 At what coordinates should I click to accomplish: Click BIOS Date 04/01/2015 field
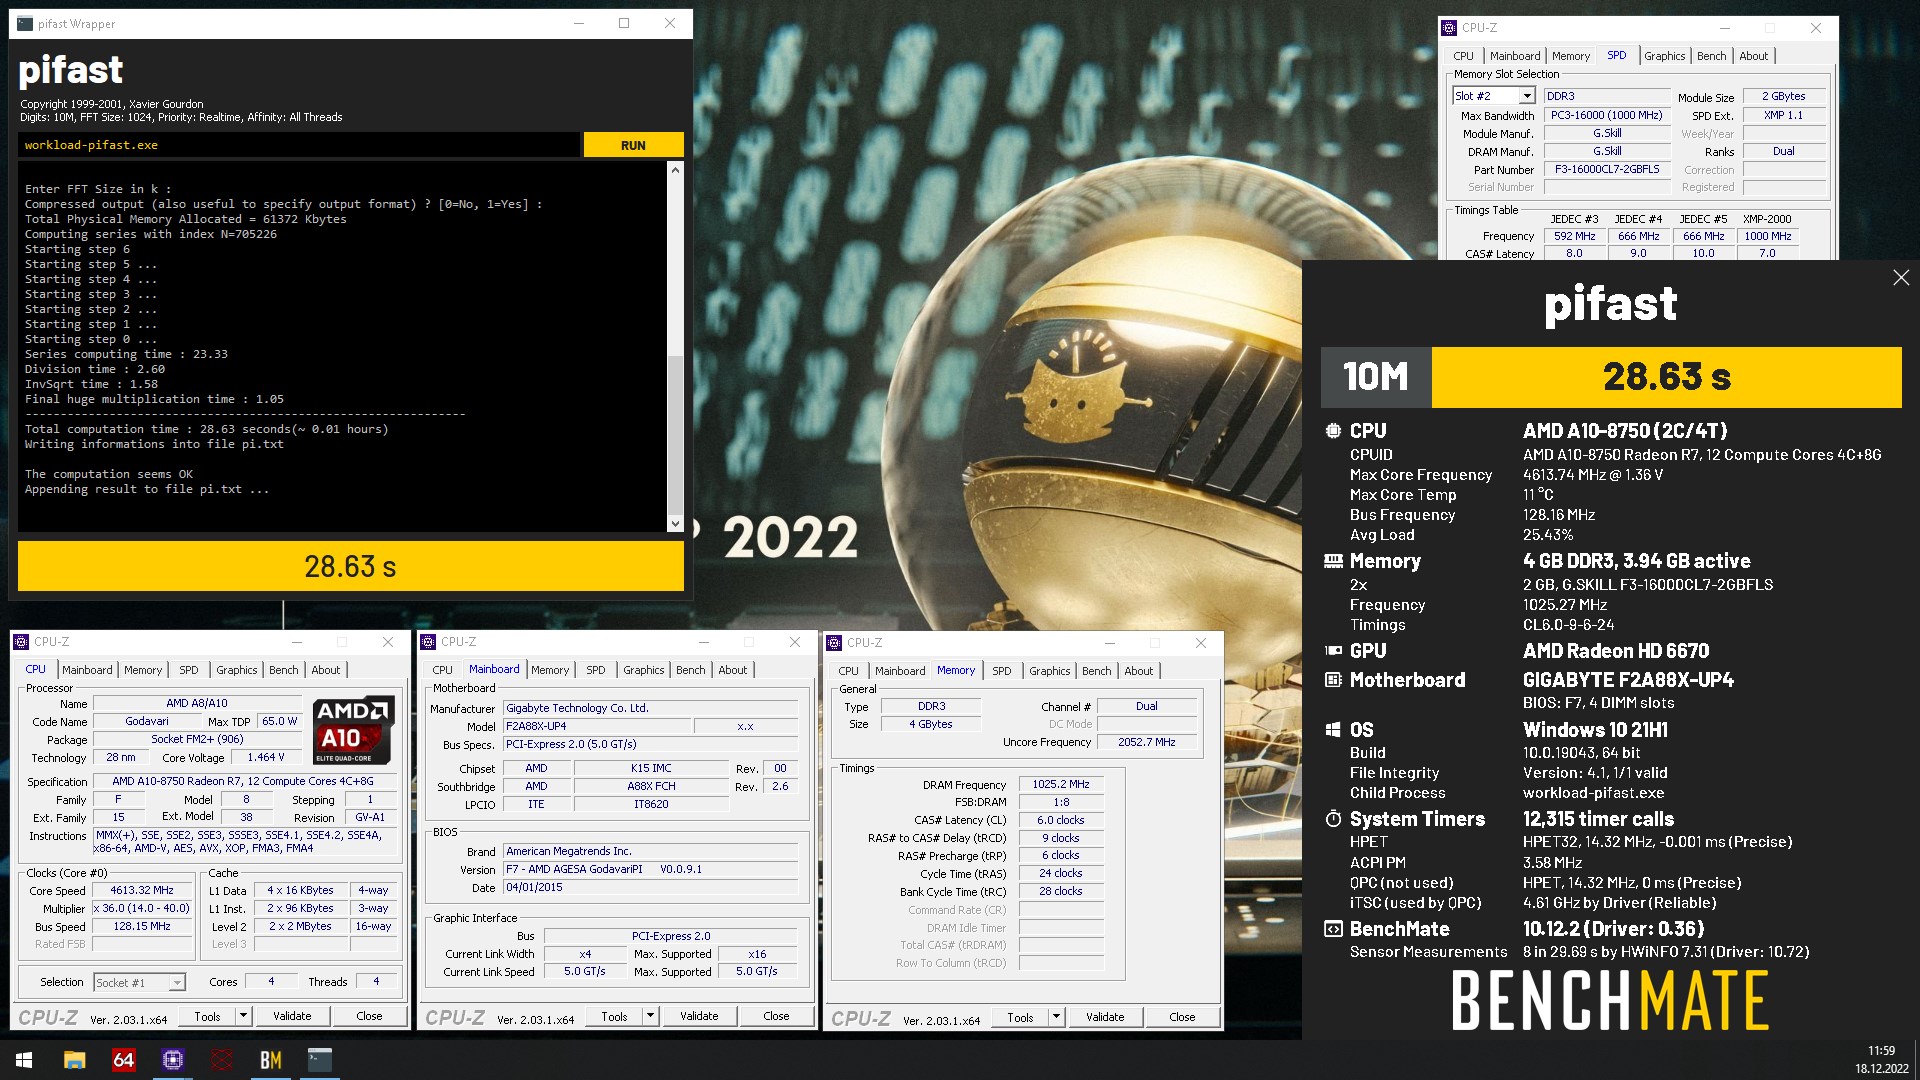[651, 887]
